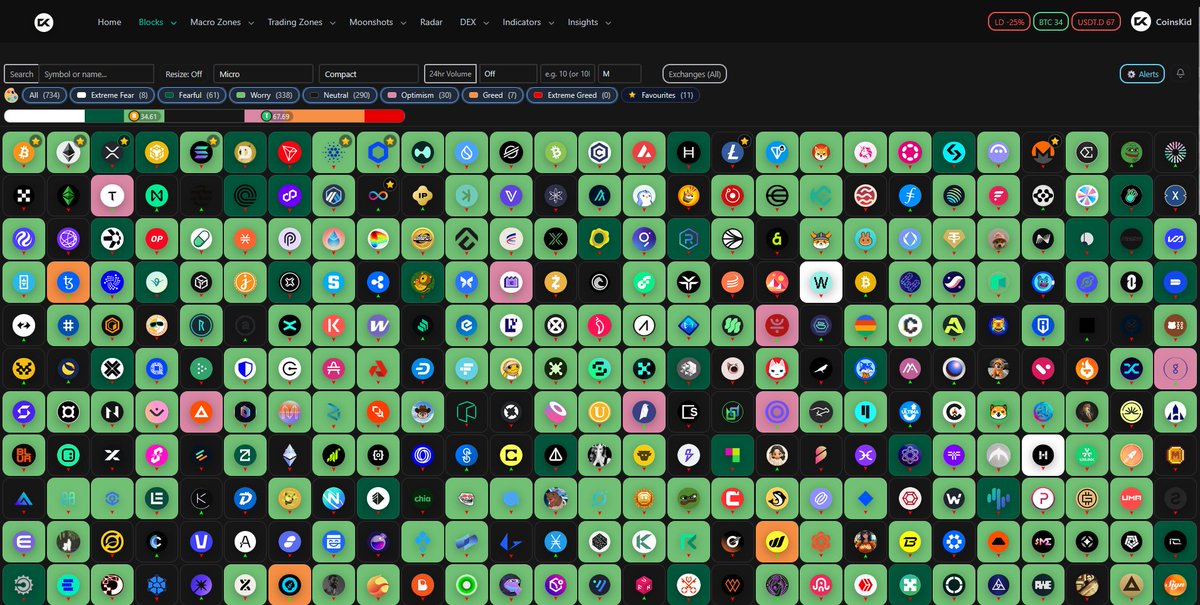The width and height of the screenshot is (1200, 605).
Task: Open the Bitcoin coin block
Action: 22,153
